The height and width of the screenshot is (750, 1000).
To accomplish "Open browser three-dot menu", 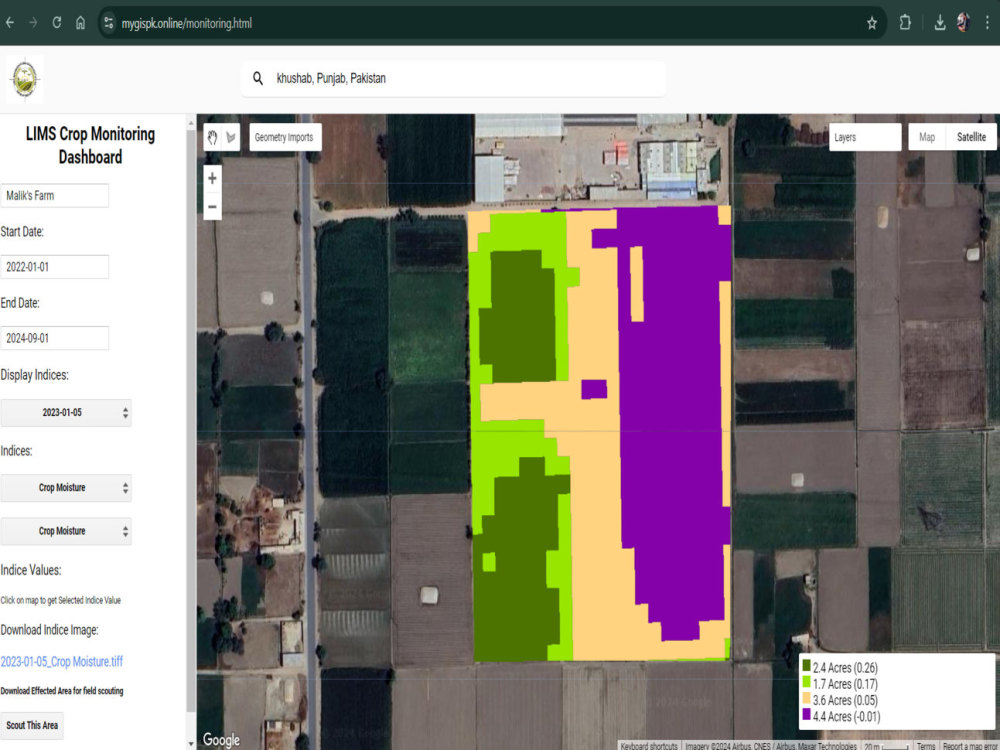I will point(988,23).
